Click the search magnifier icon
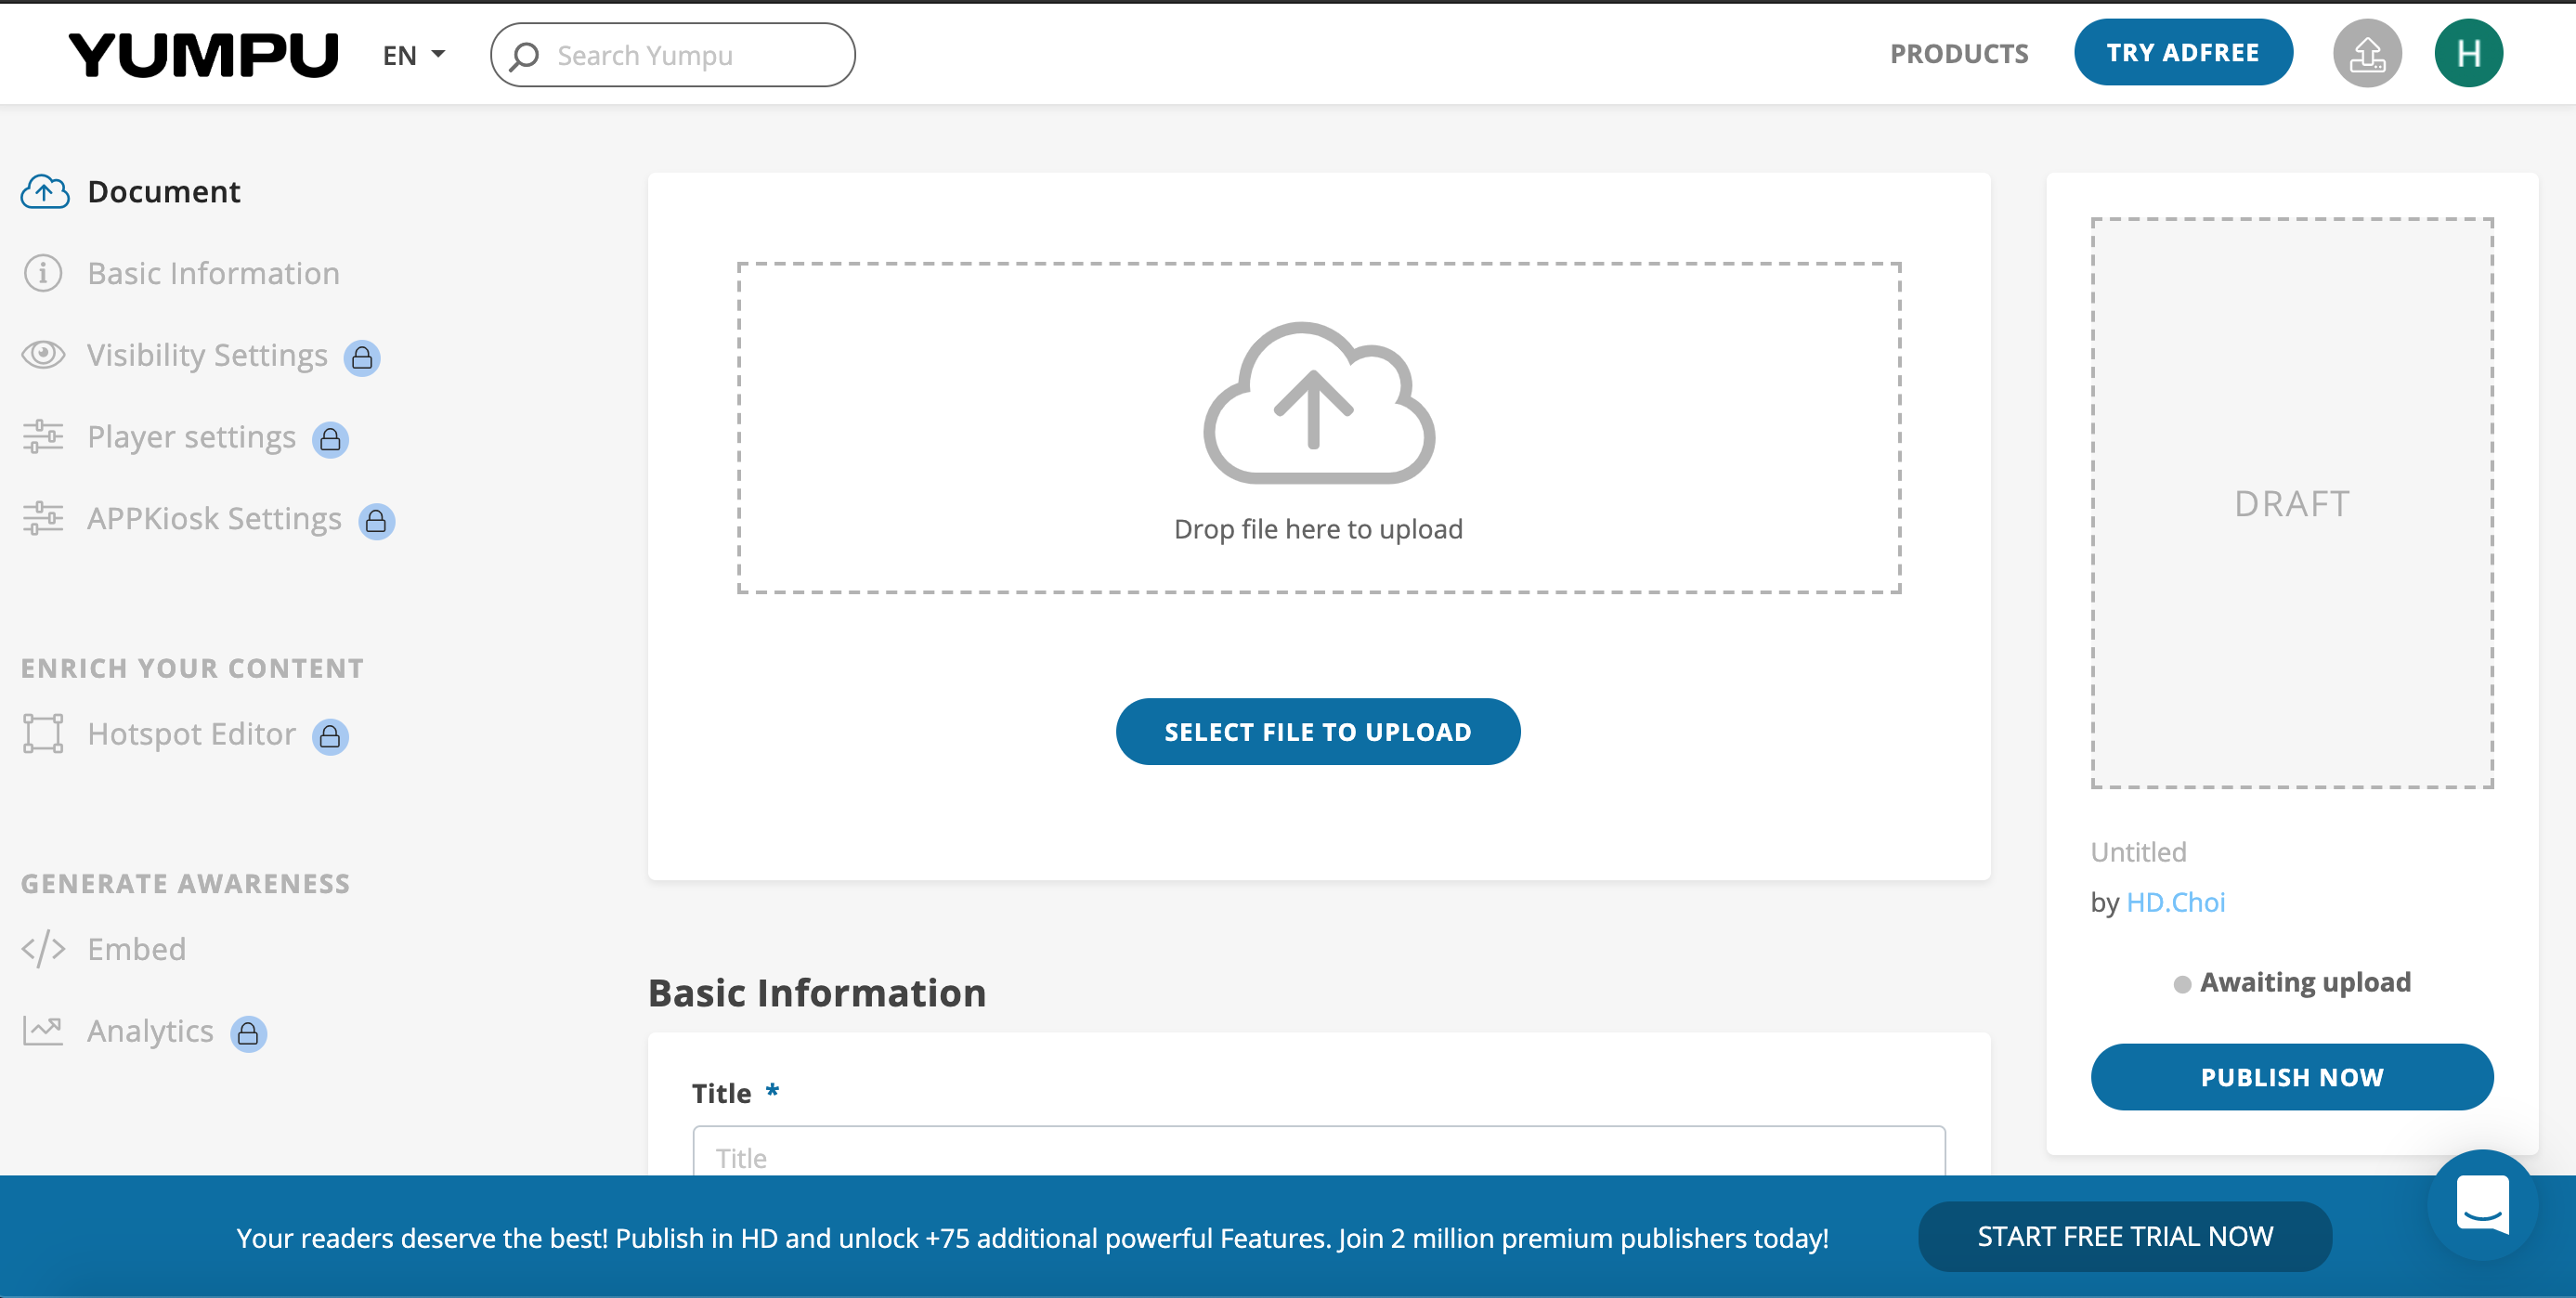Image resolution: width=2576 pixels, height=1298 pixels. [x=524, y=56]
